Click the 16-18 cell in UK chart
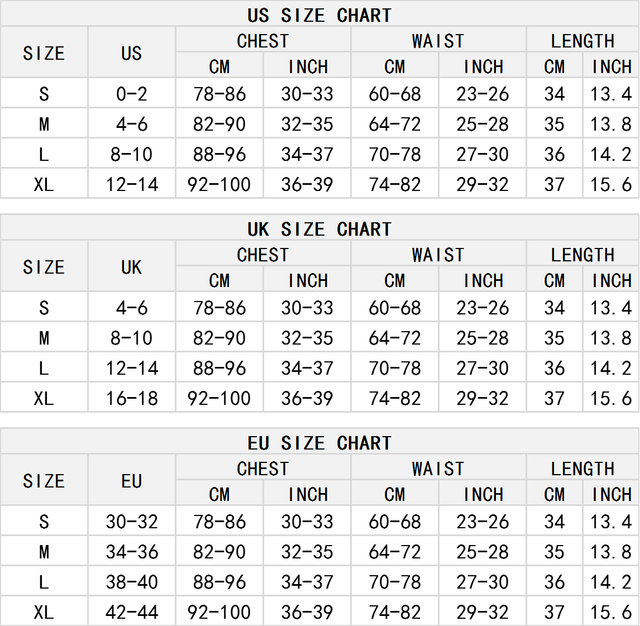This screenshot has height=626, width=640. (132, 398)
